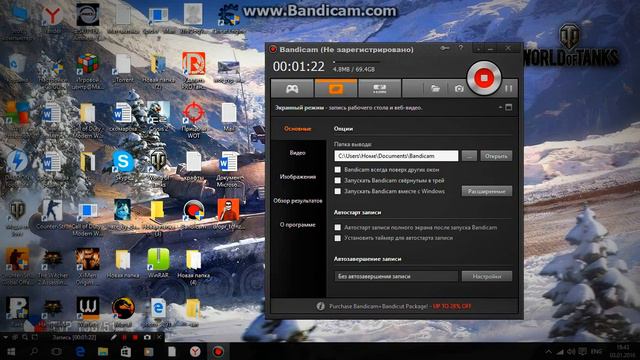640x360 pixels.
Task: Select the Recycle Bin desktop icon
Action: coord(16,68)
